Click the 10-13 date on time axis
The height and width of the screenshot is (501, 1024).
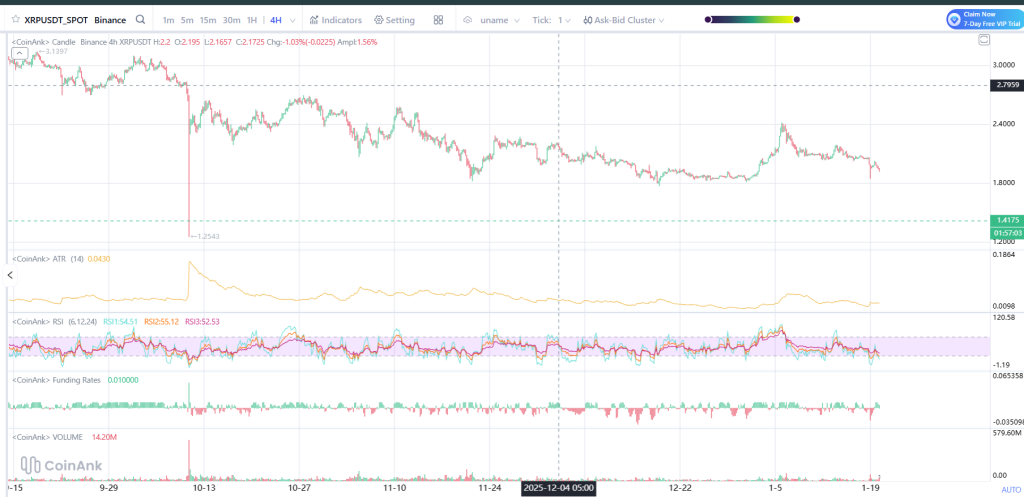204,488
